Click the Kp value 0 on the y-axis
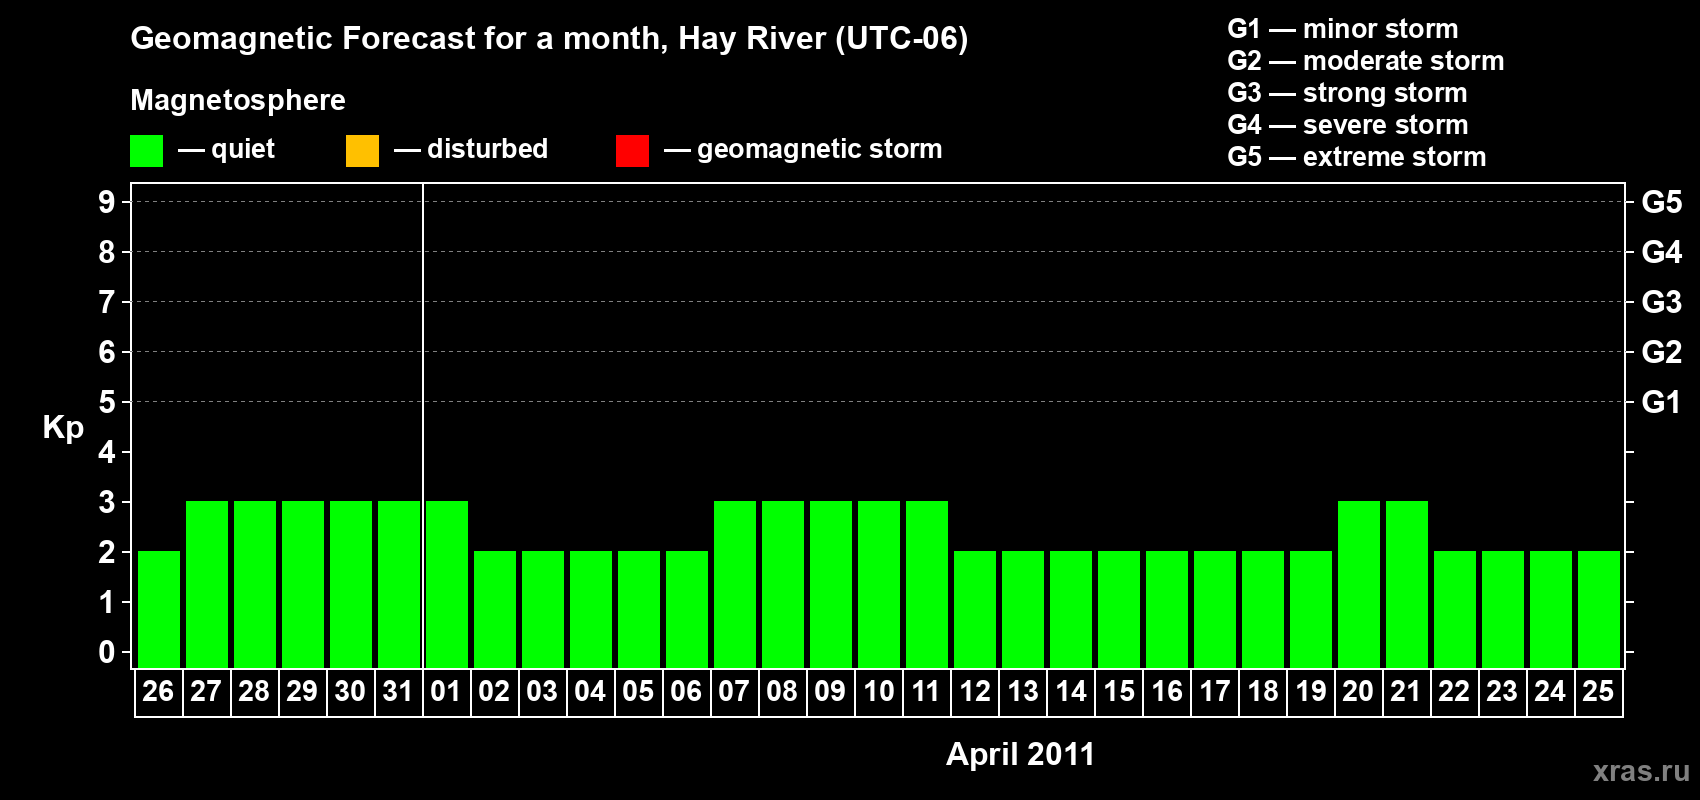Screen dimensions: 1700x800 coord(107,652)
